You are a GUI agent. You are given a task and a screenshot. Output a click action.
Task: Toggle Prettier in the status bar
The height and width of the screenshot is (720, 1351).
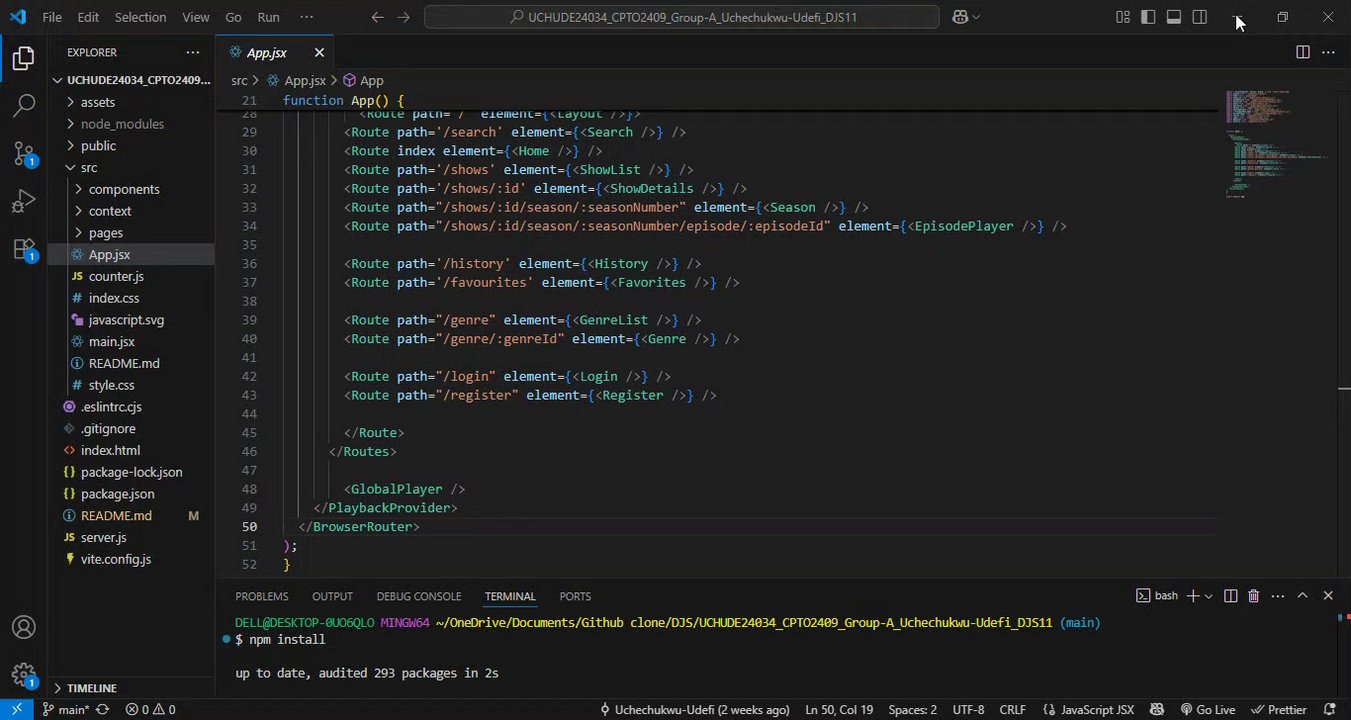1278,710
